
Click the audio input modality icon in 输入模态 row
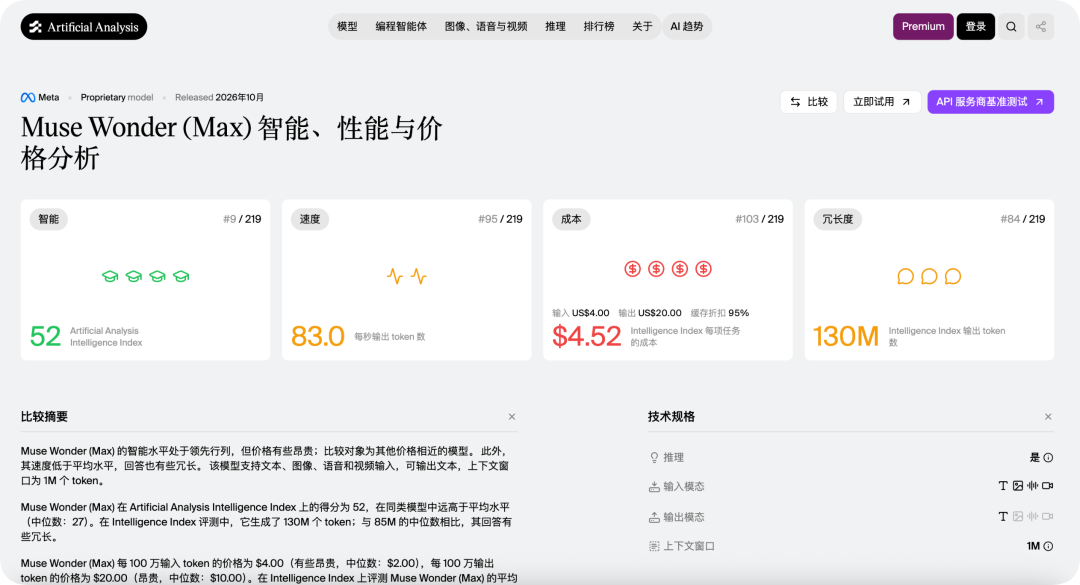[x=1032, y=486]
